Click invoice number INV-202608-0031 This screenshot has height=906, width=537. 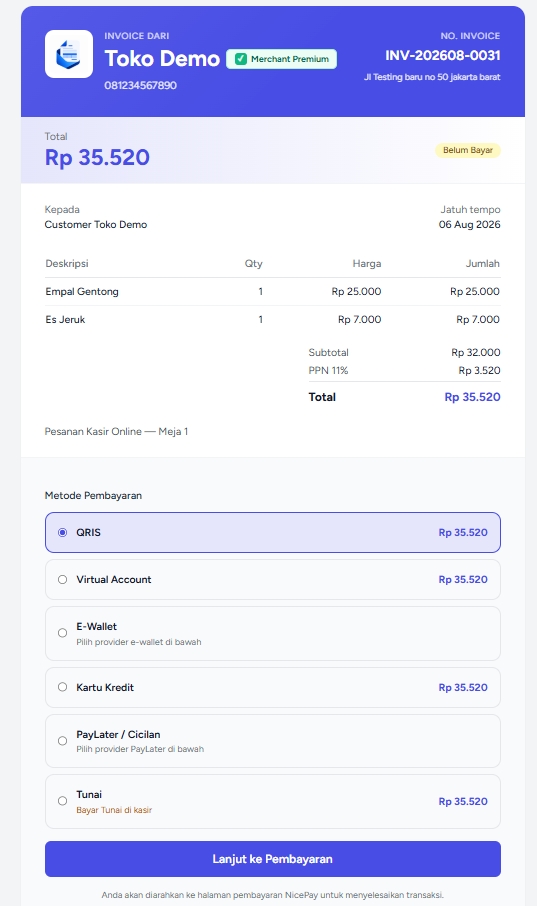coord(443,55)
